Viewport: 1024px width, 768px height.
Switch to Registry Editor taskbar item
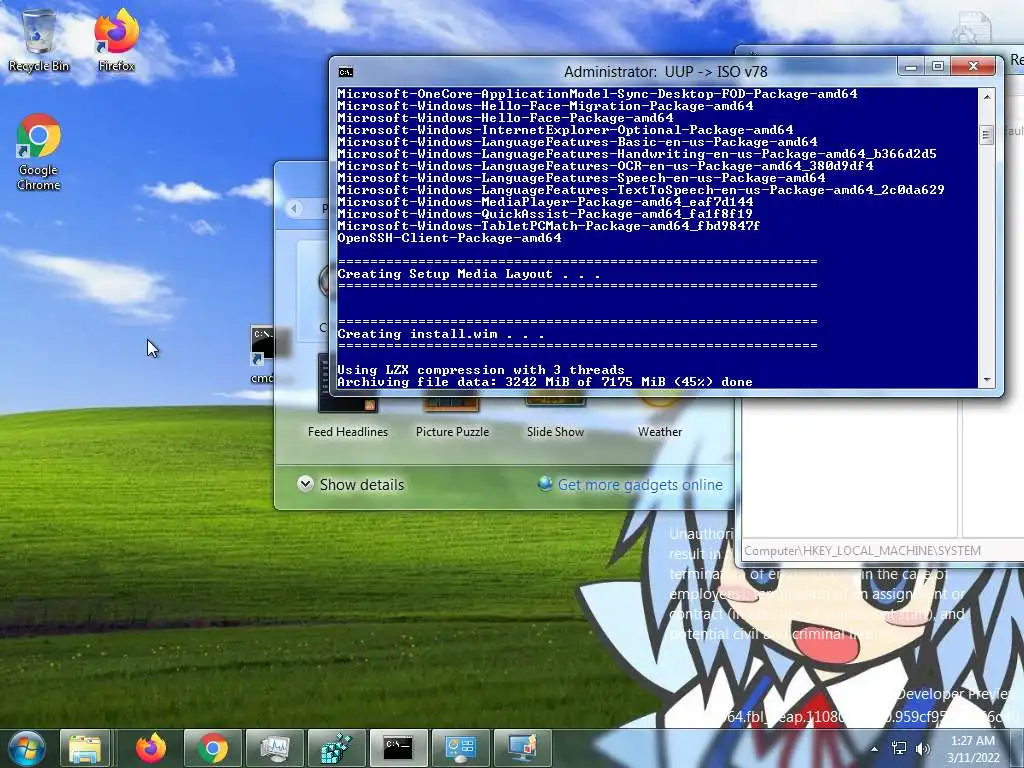[x=336, y=748]
